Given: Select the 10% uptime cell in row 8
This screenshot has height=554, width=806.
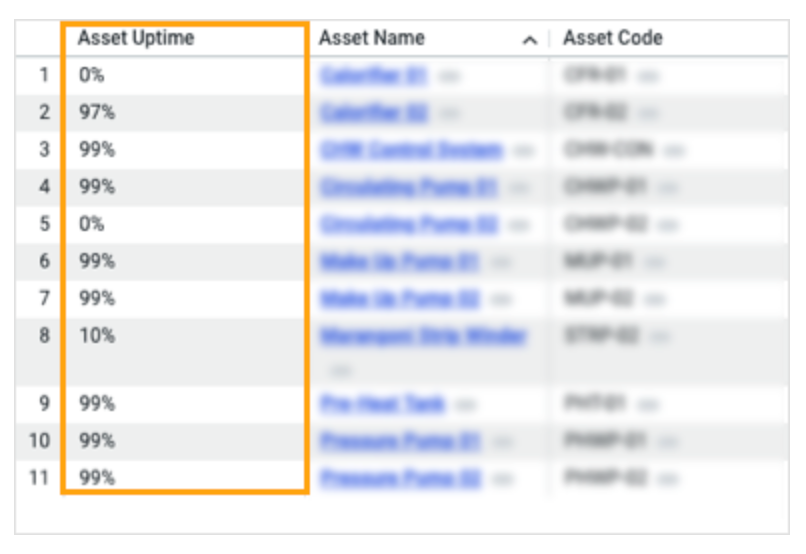Looking at the screenshot, I should [97, 336].
